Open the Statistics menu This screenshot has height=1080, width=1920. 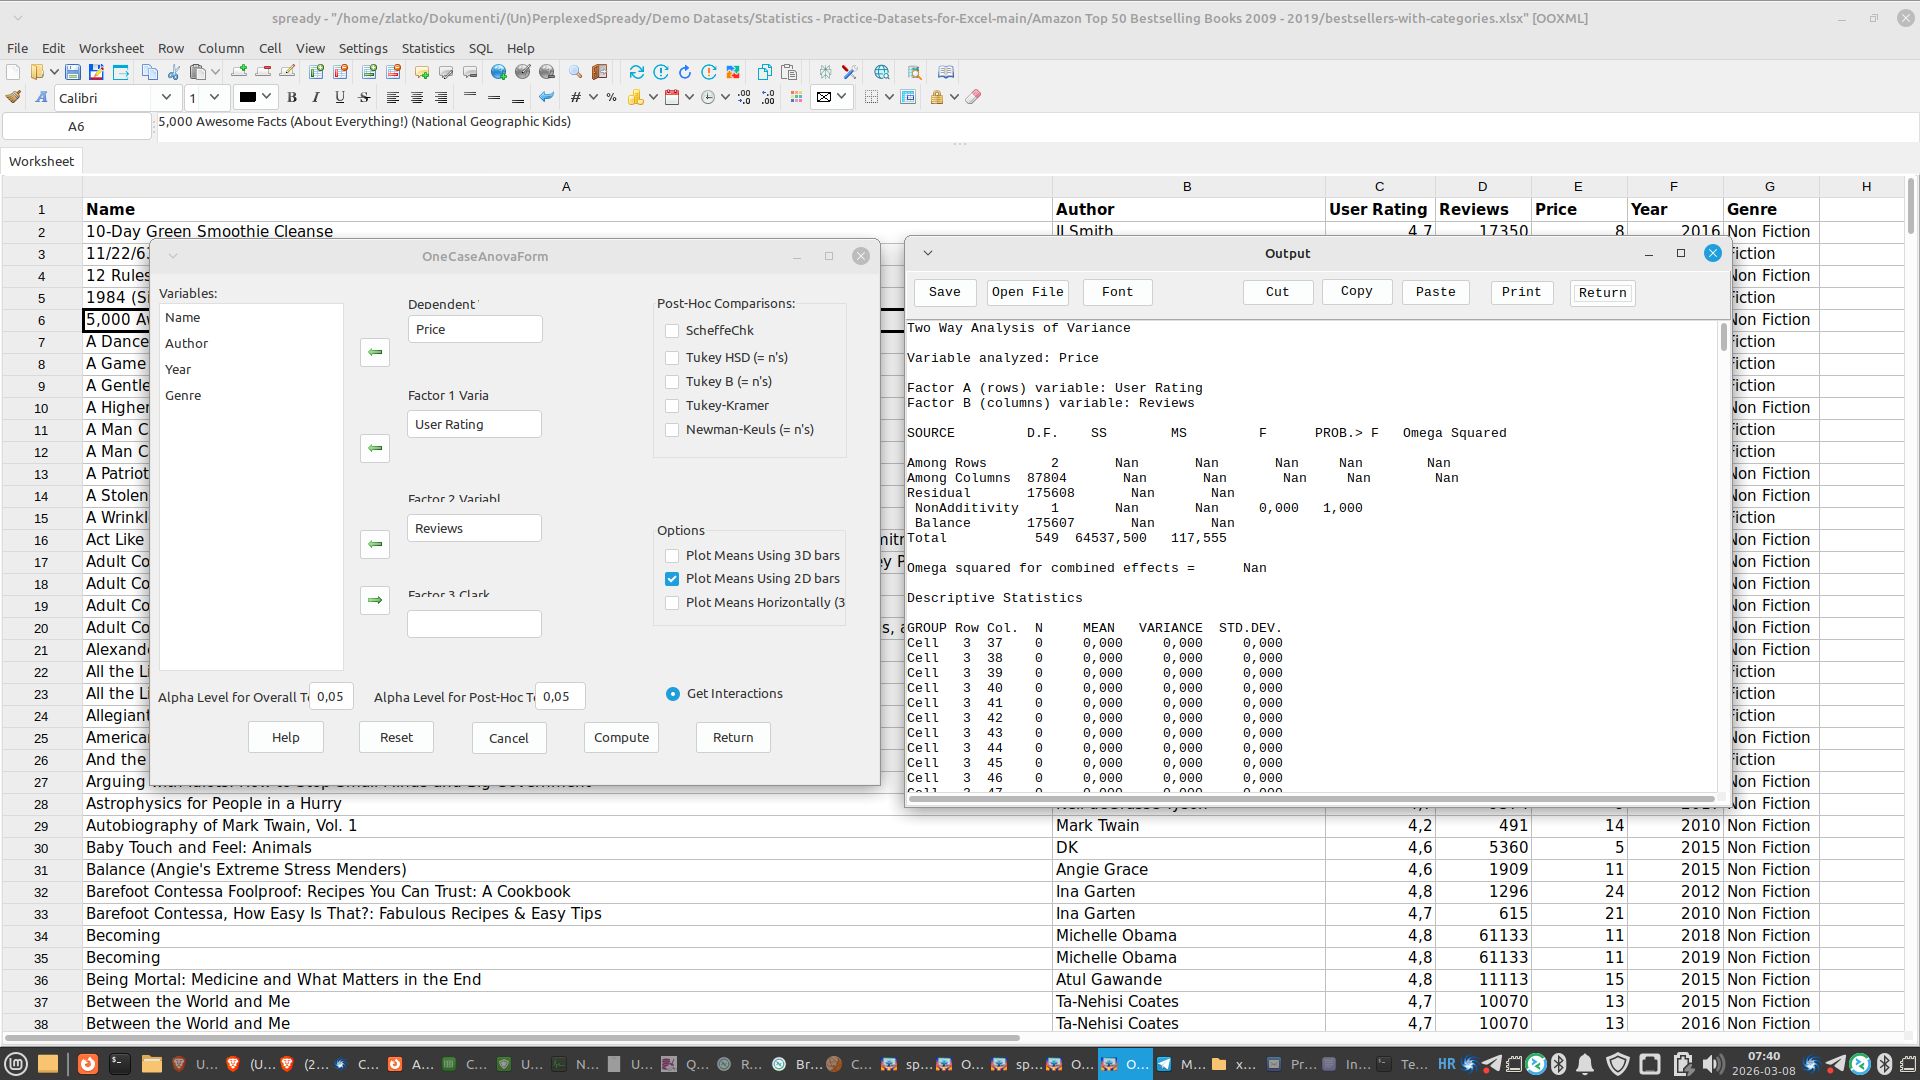(x=427, y=48)
